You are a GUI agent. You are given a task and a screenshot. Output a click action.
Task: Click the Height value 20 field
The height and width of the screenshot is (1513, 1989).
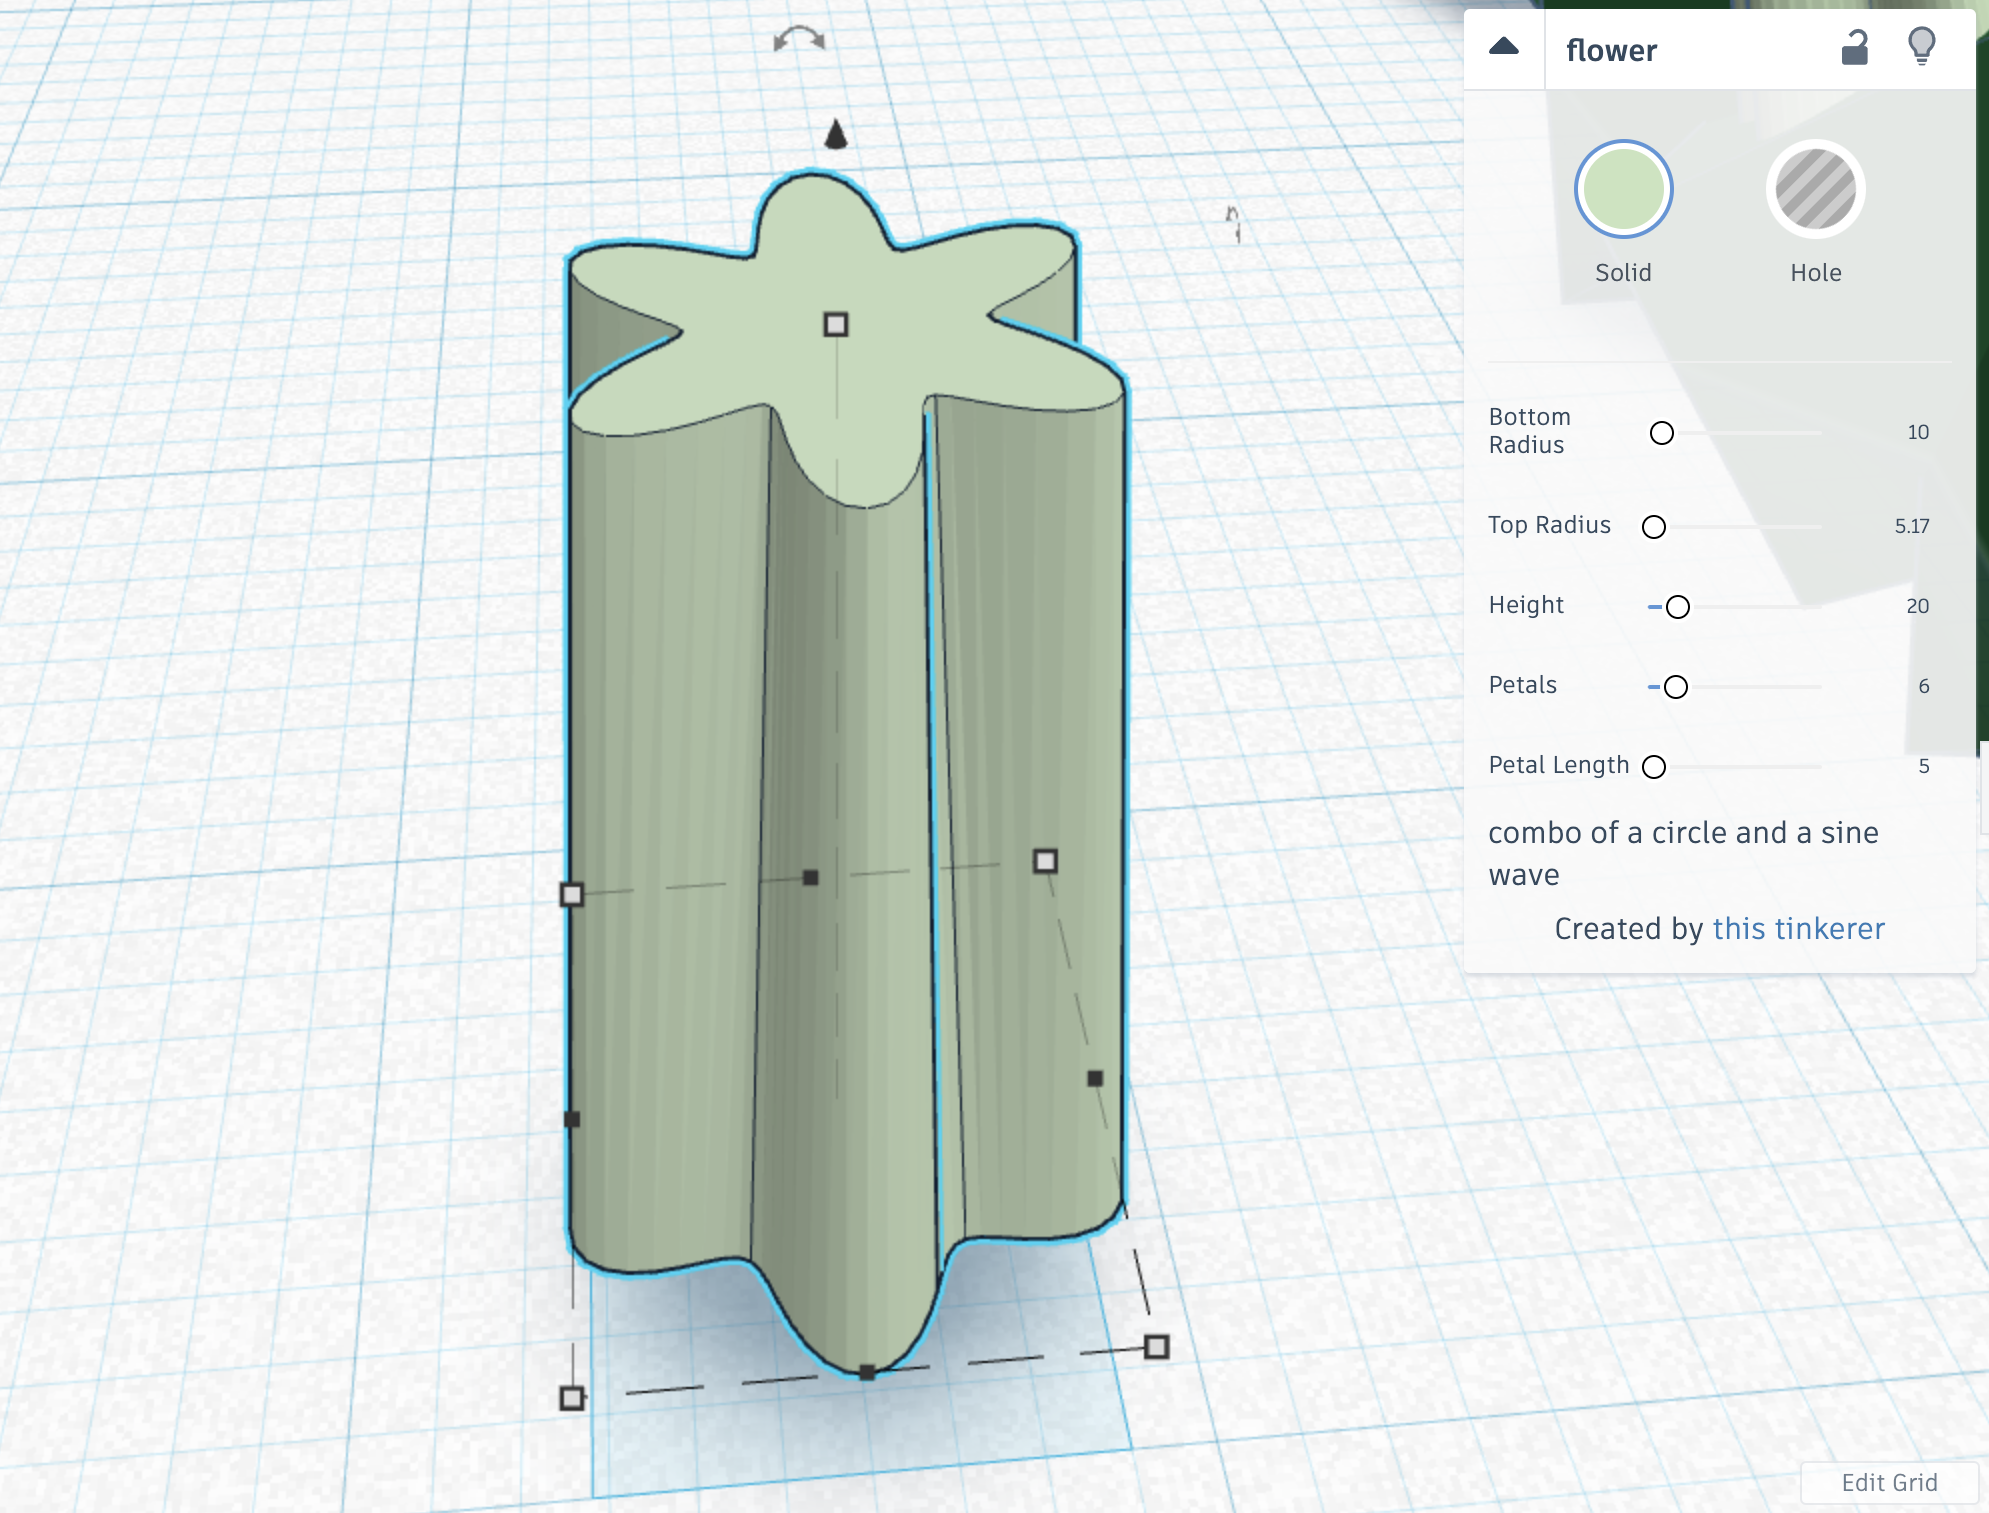[1917, 606]
